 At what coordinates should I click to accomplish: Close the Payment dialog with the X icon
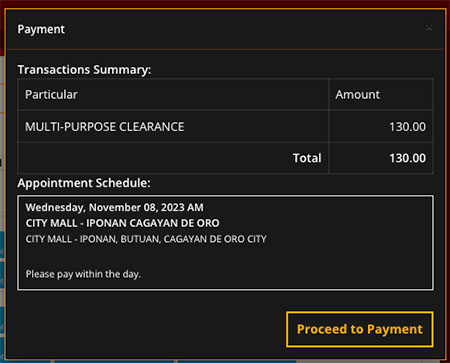(429, 28)
